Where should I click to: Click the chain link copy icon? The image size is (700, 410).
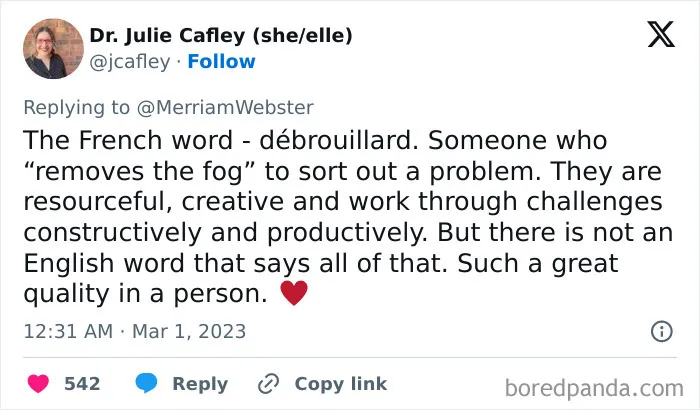coord(269,384)
